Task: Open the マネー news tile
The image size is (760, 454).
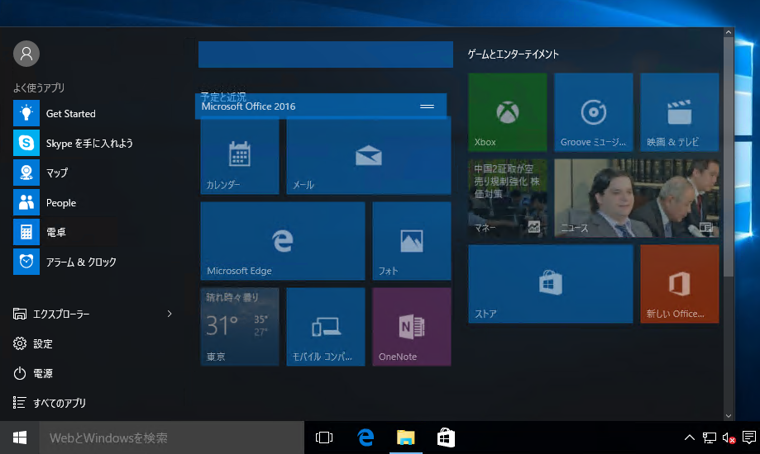Action: (507, 198)
